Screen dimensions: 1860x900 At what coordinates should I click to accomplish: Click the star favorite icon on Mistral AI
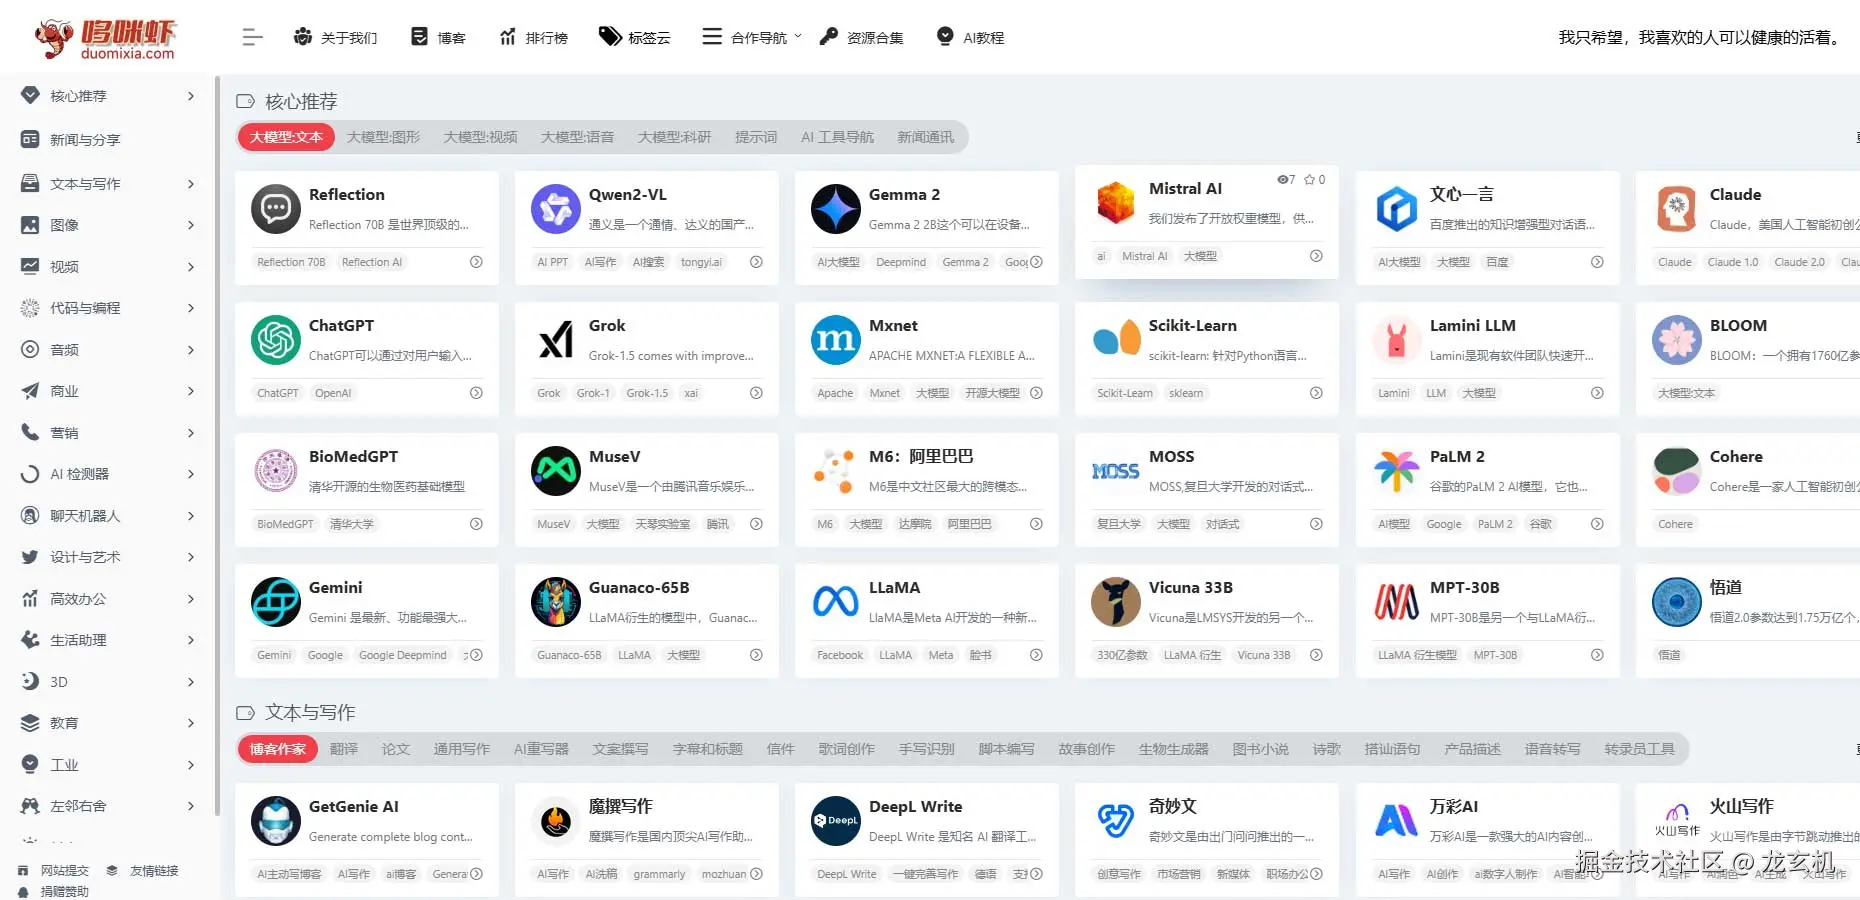click(x=1309, y=180)
